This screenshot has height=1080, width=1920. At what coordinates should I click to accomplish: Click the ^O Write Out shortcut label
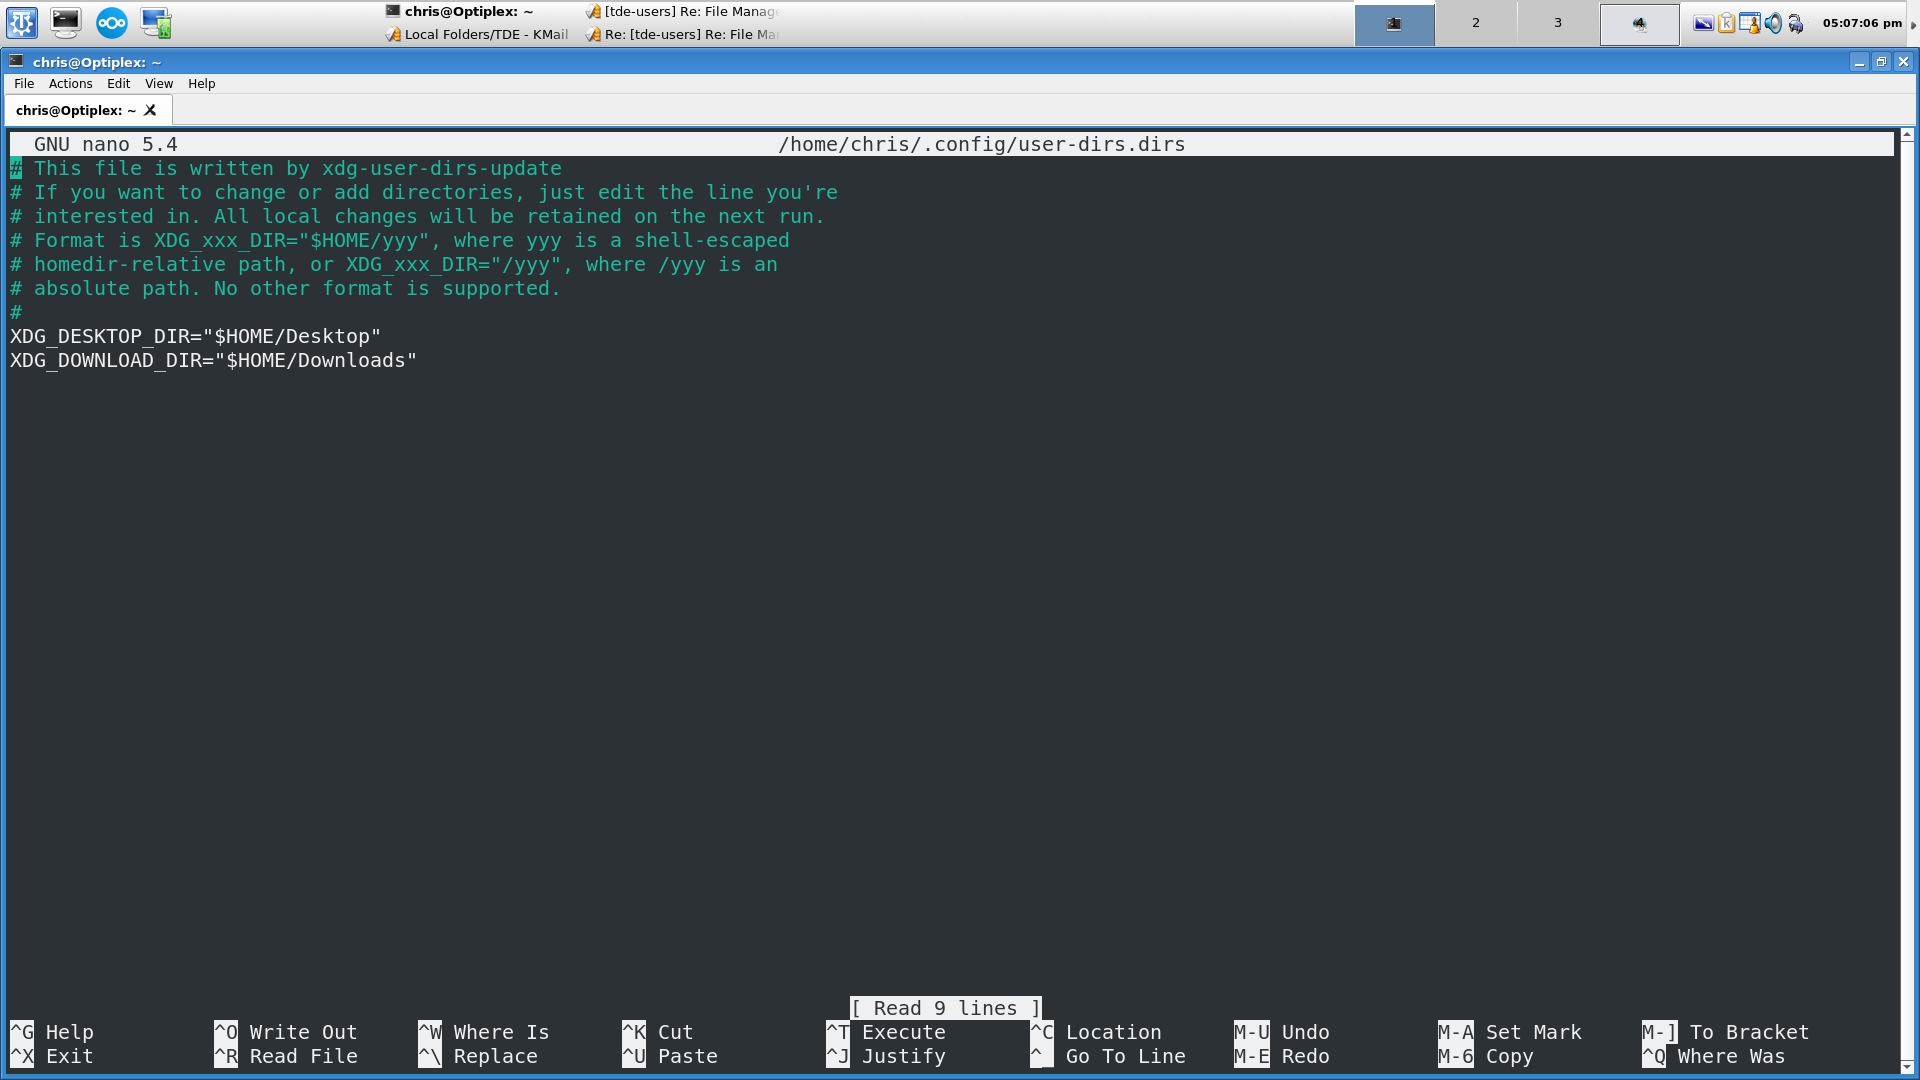click(x=286, y=1033)
